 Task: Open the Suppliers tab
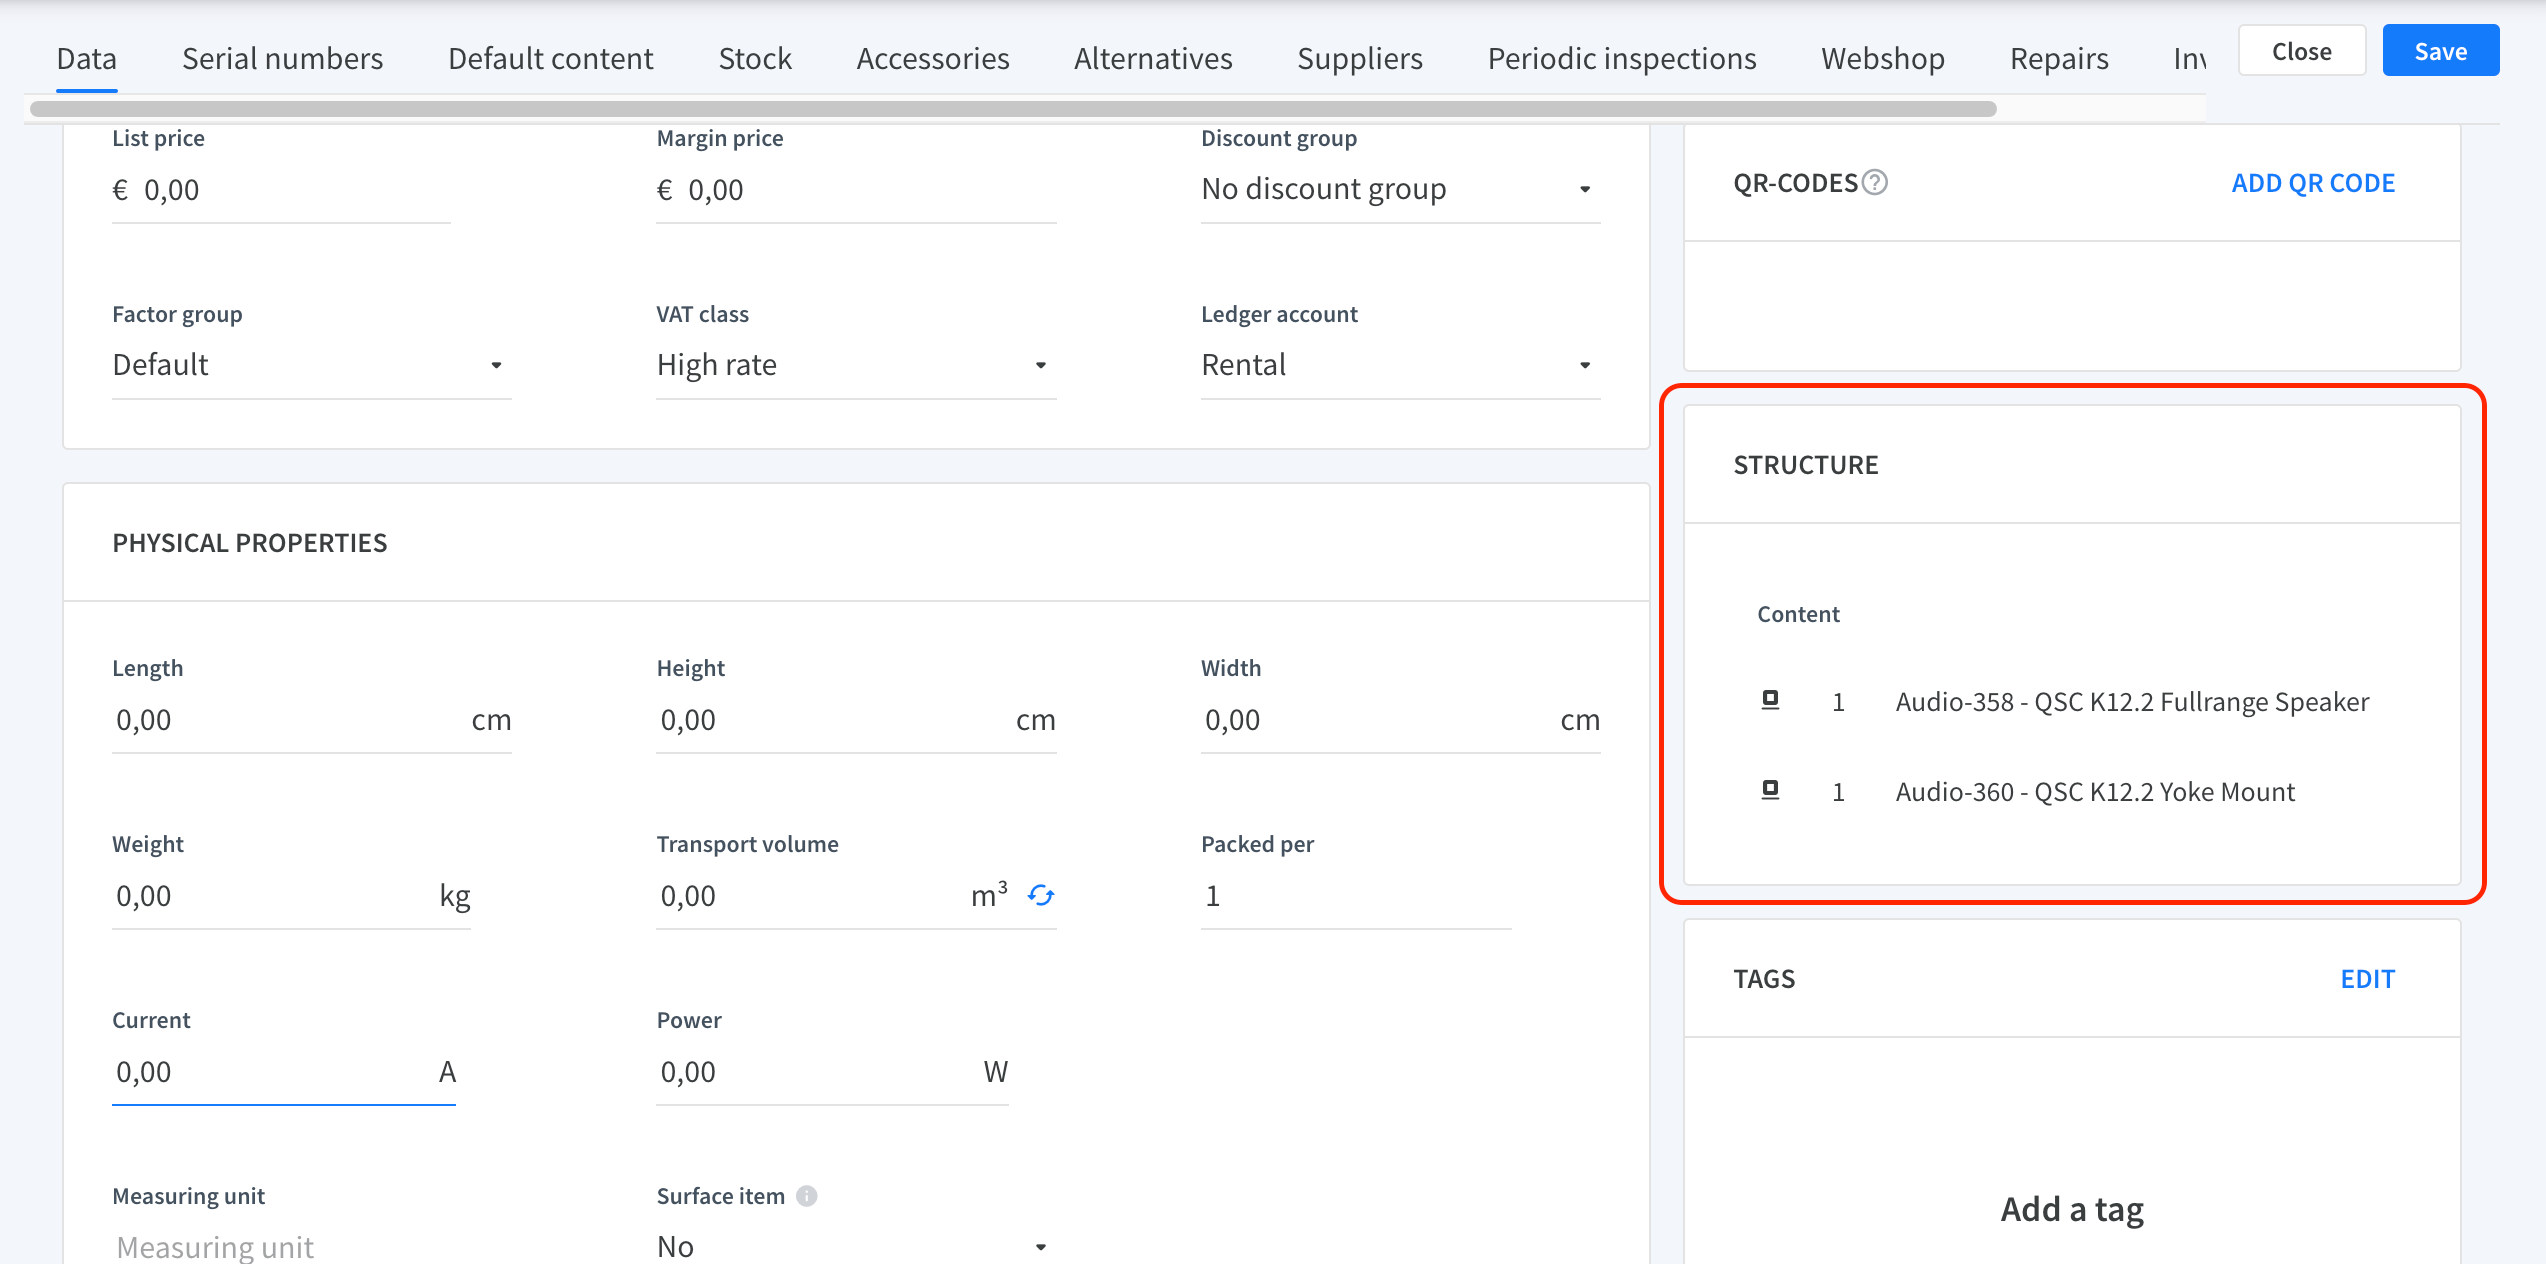tap(1360, 58)
